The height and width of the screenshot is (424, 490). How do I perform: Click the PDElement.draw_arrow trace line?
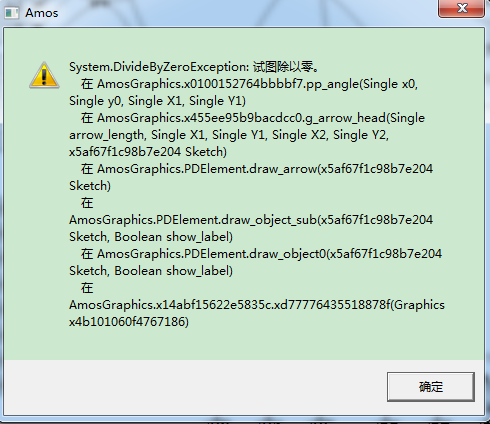coord(257,169)
